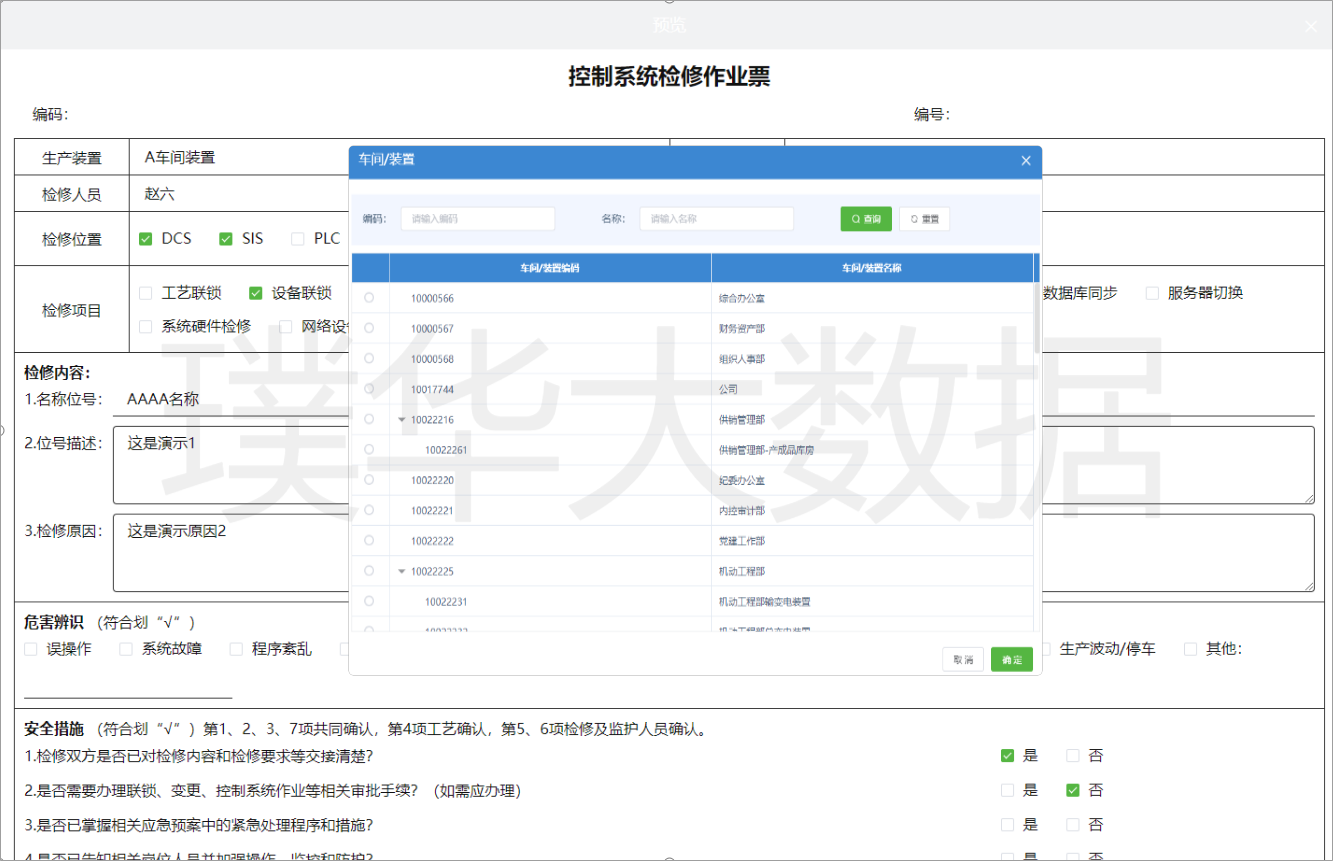Check the 误操作 hazard checkbox
The height and width of the screenshot is (861, 1333).
point(32,649)
